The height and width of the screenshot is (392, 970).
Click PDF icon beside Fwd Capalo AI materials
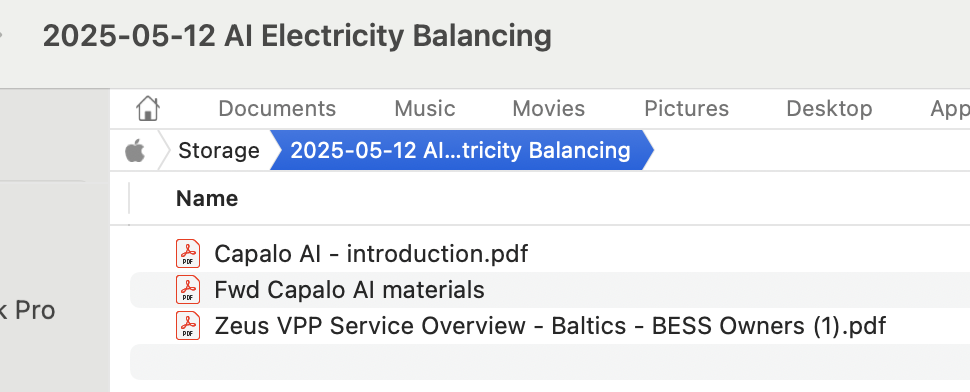[x=188, y=289]
